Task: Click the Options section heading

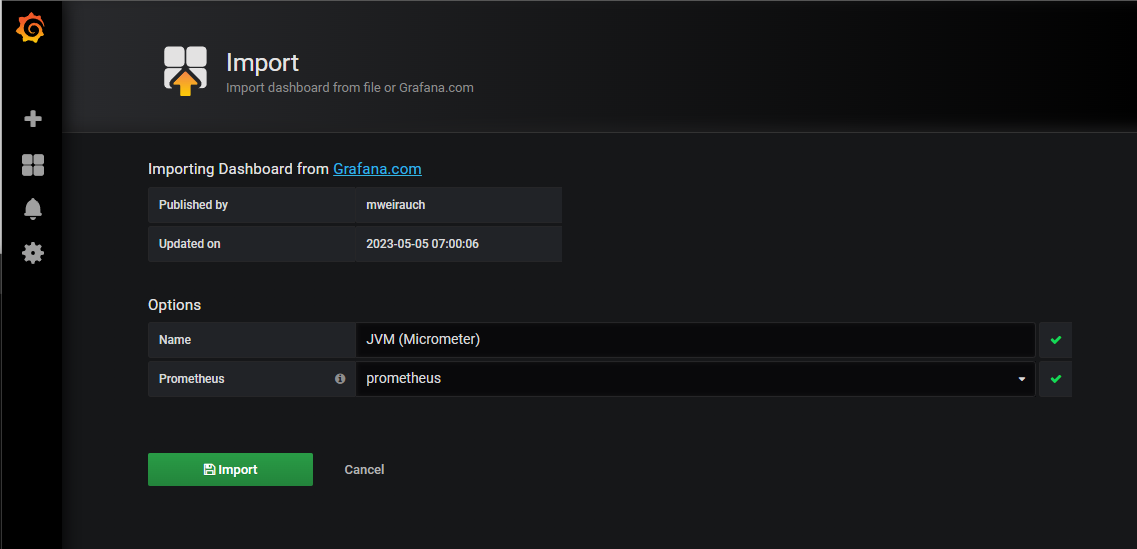Action: pyautogui.click(x=175, y=305)
